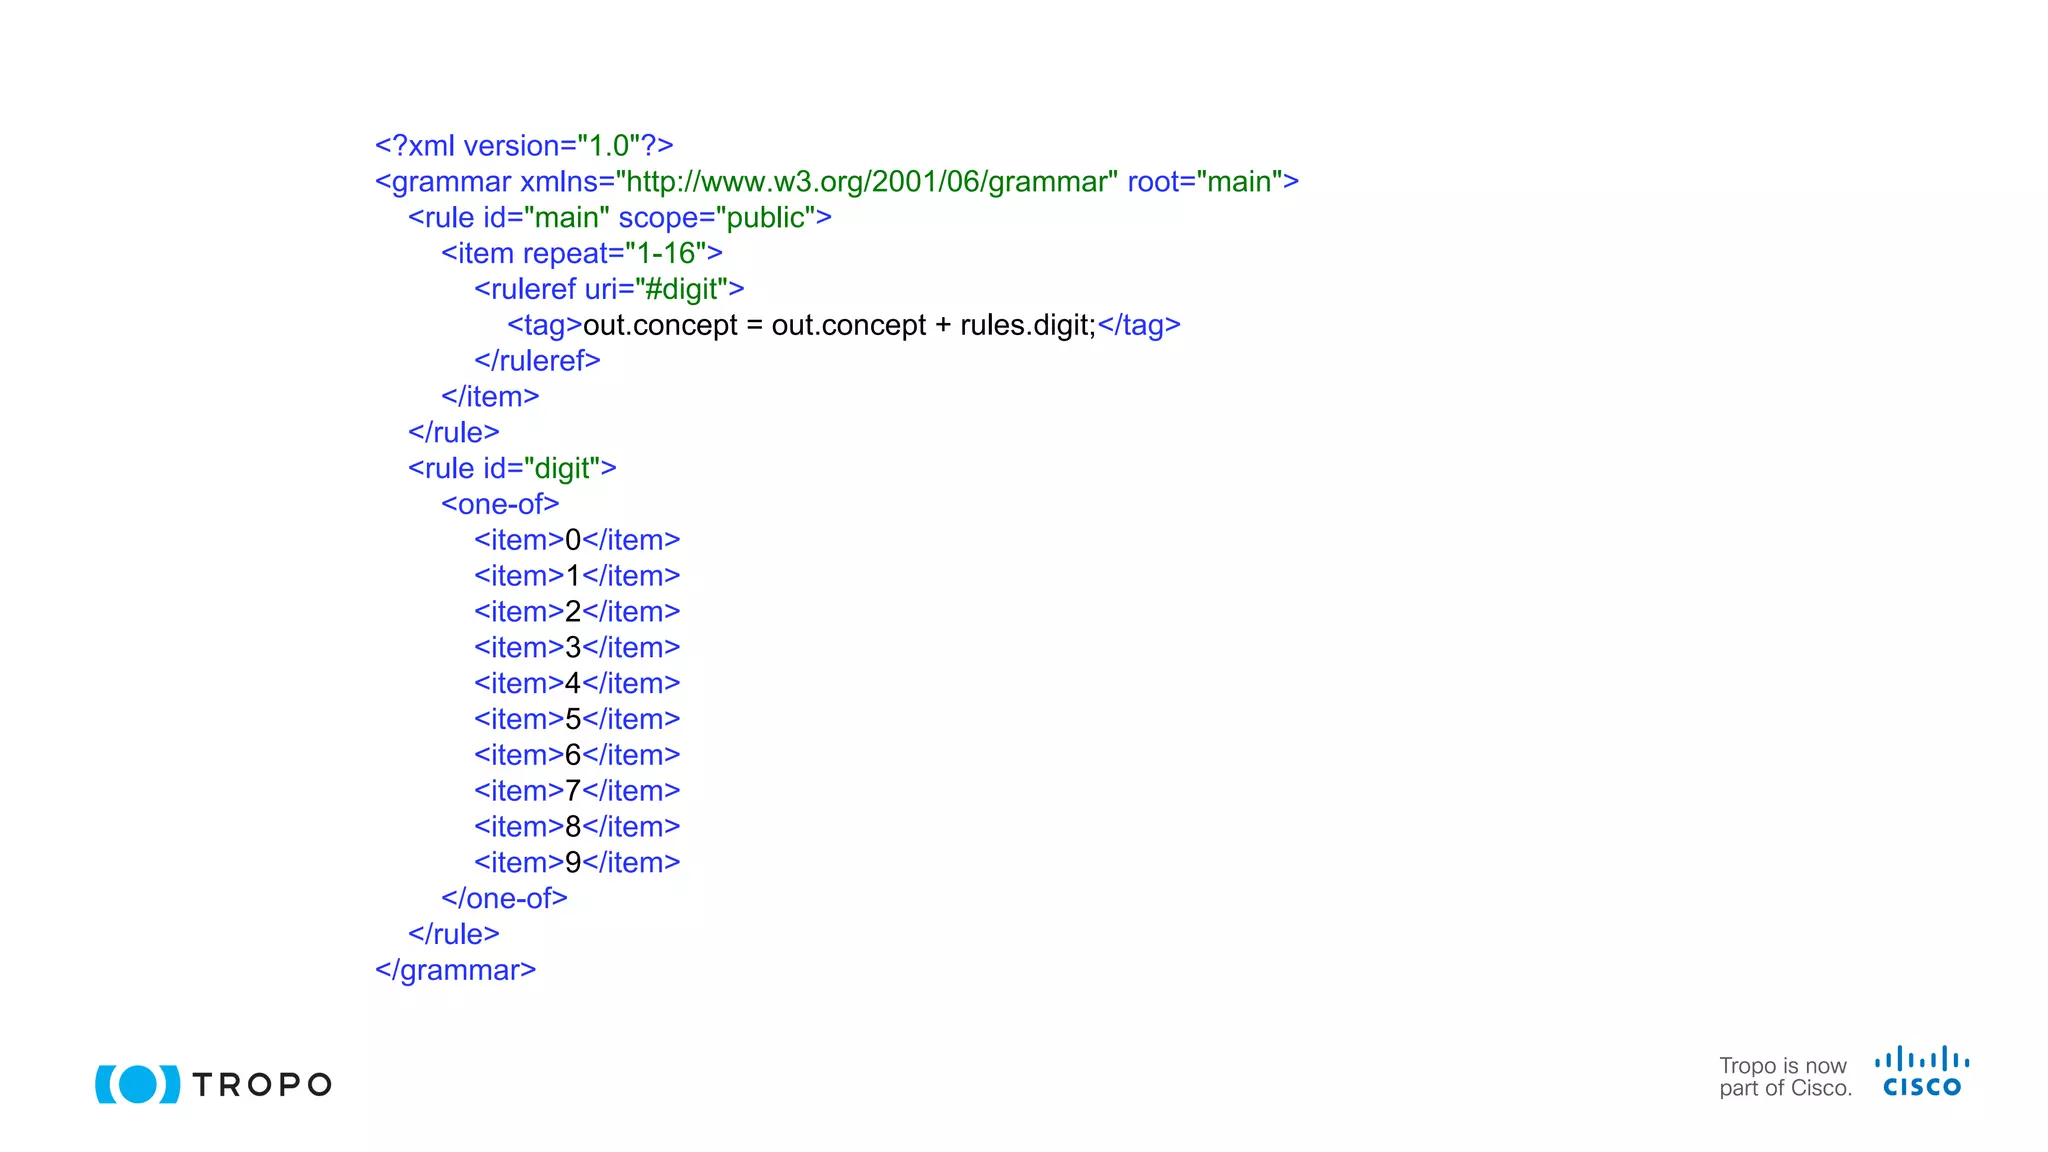Click the Tropo circular logo icon
This screenshot has height=1152, width=2048.
pos(138,1084)
